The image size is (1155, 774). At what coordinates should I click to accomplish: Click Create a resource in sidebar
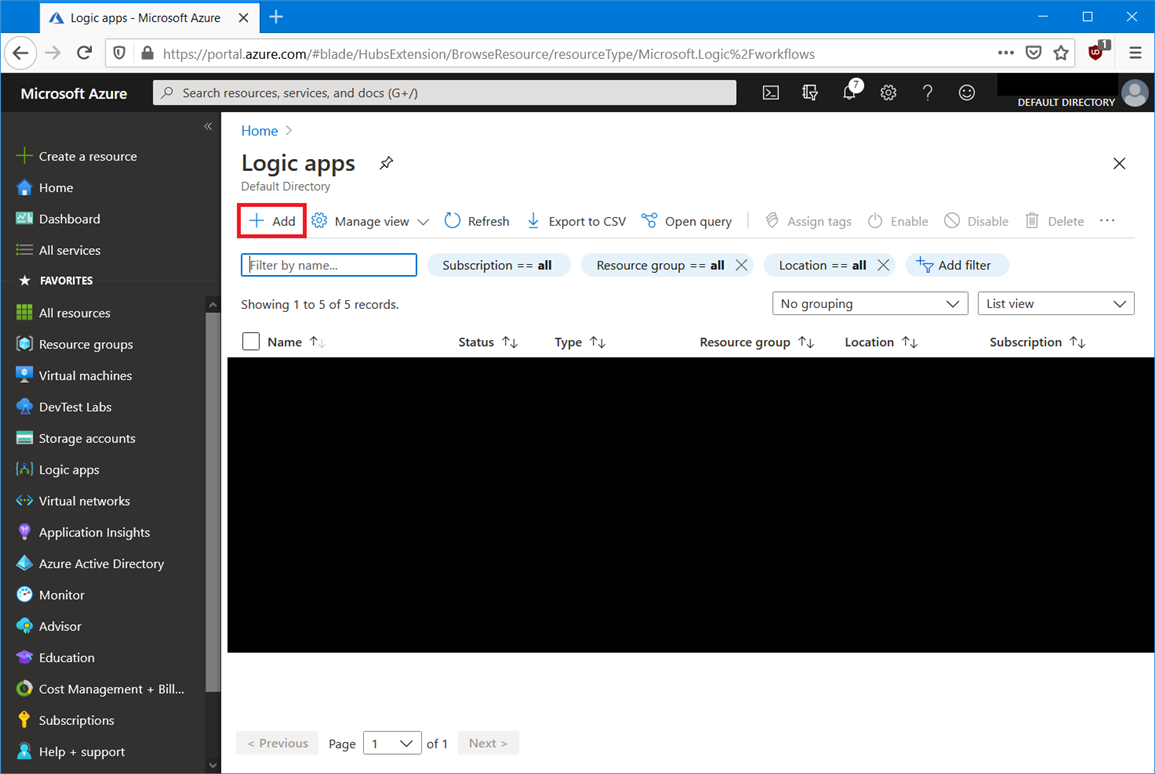(x=77, y=156)
